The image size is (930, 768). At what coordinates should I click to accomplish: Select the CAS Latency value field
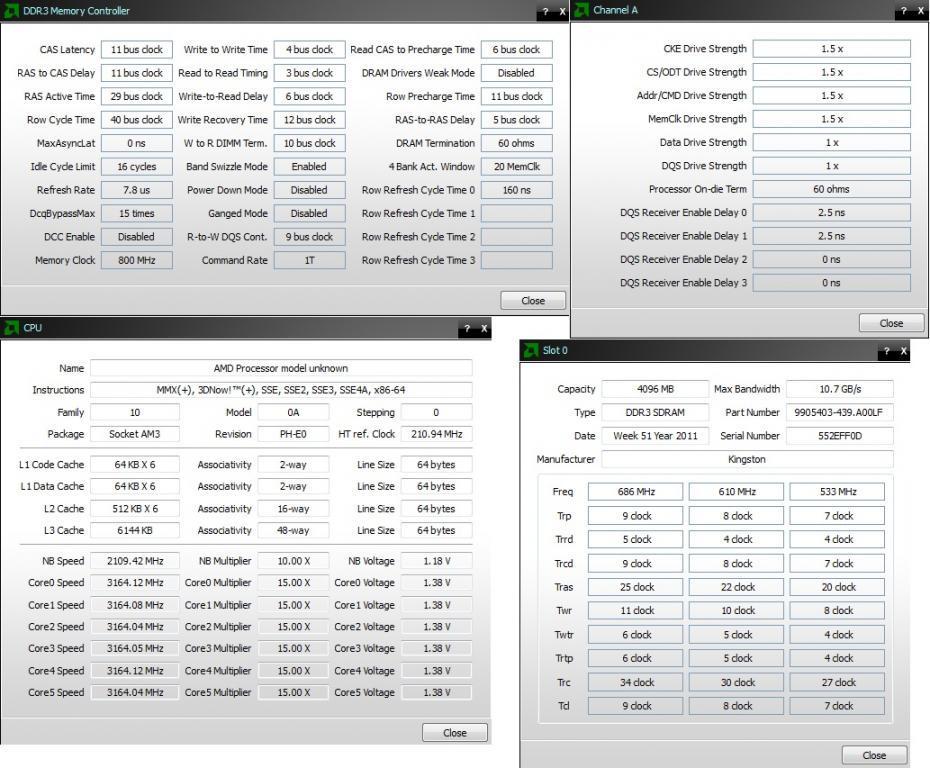pos(137,49)
